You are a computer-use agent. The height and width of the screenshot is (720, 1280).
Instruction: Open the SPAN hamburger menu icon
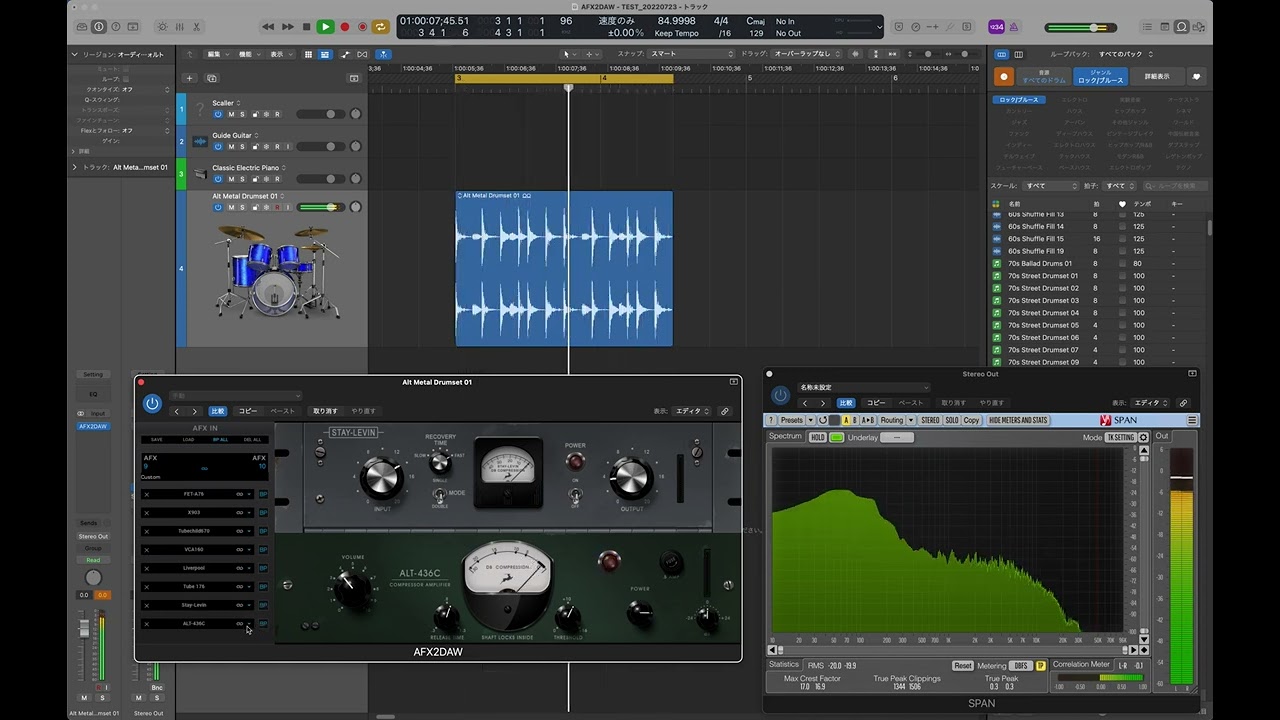coord(1192,420)
